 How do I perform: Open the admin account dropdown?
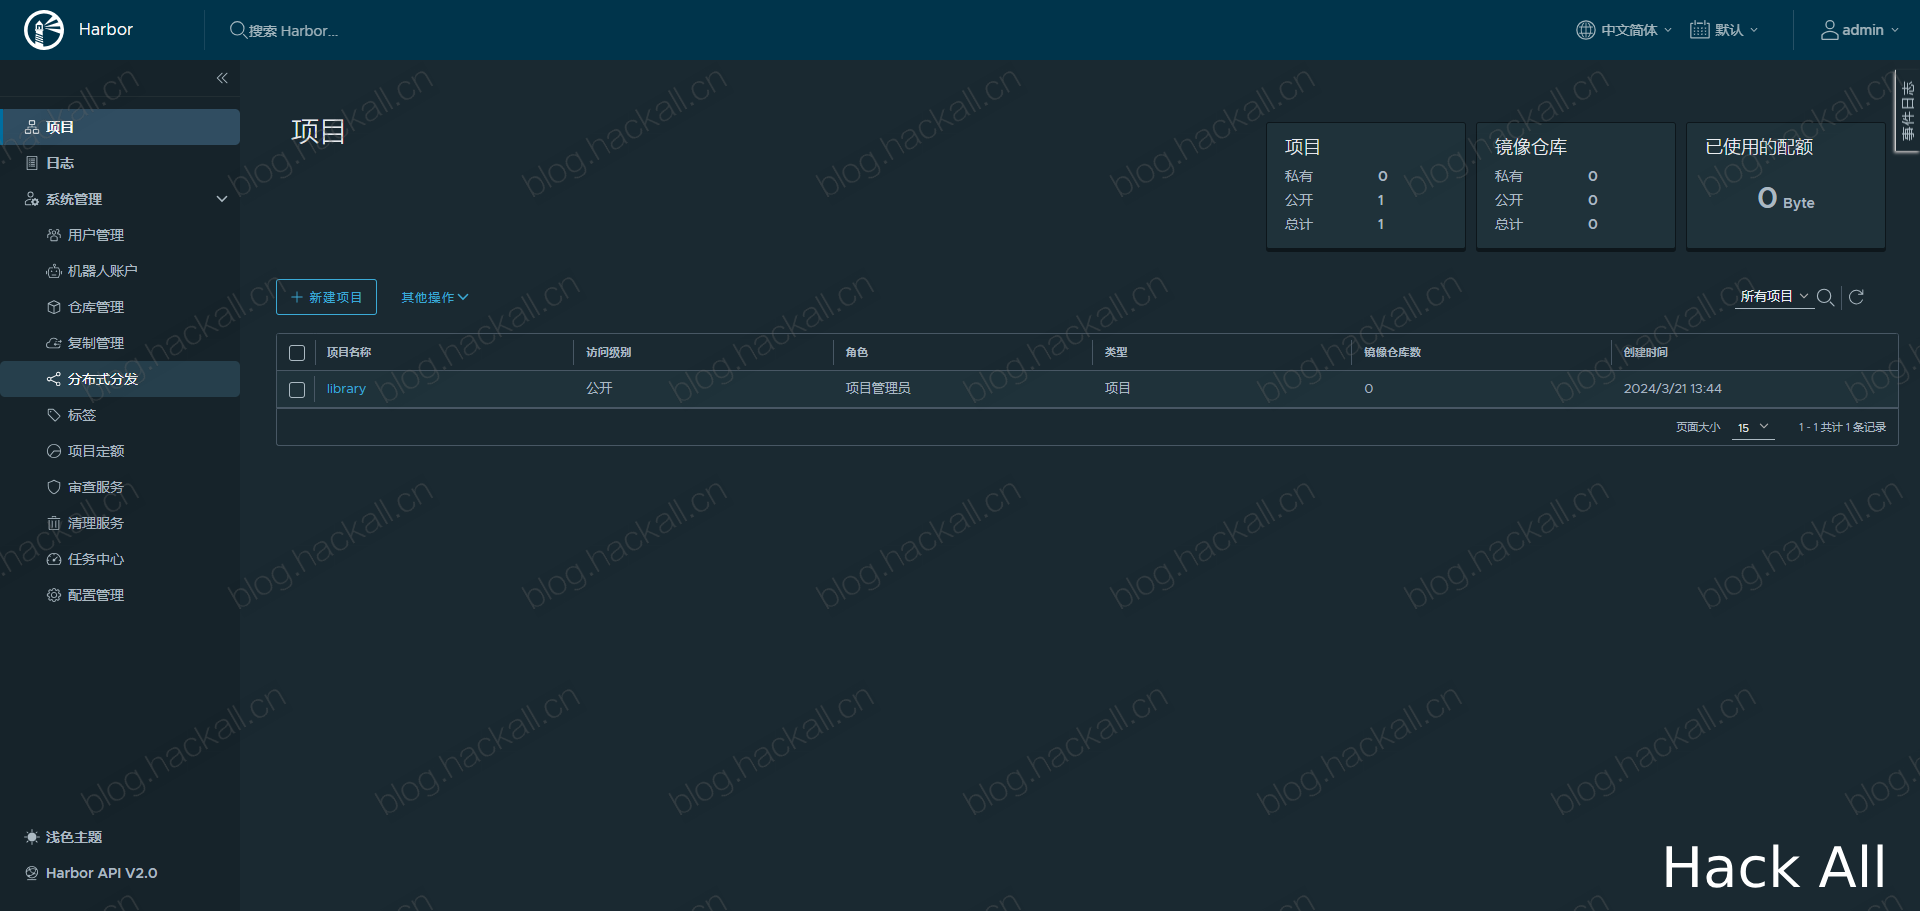(1860, 30)
